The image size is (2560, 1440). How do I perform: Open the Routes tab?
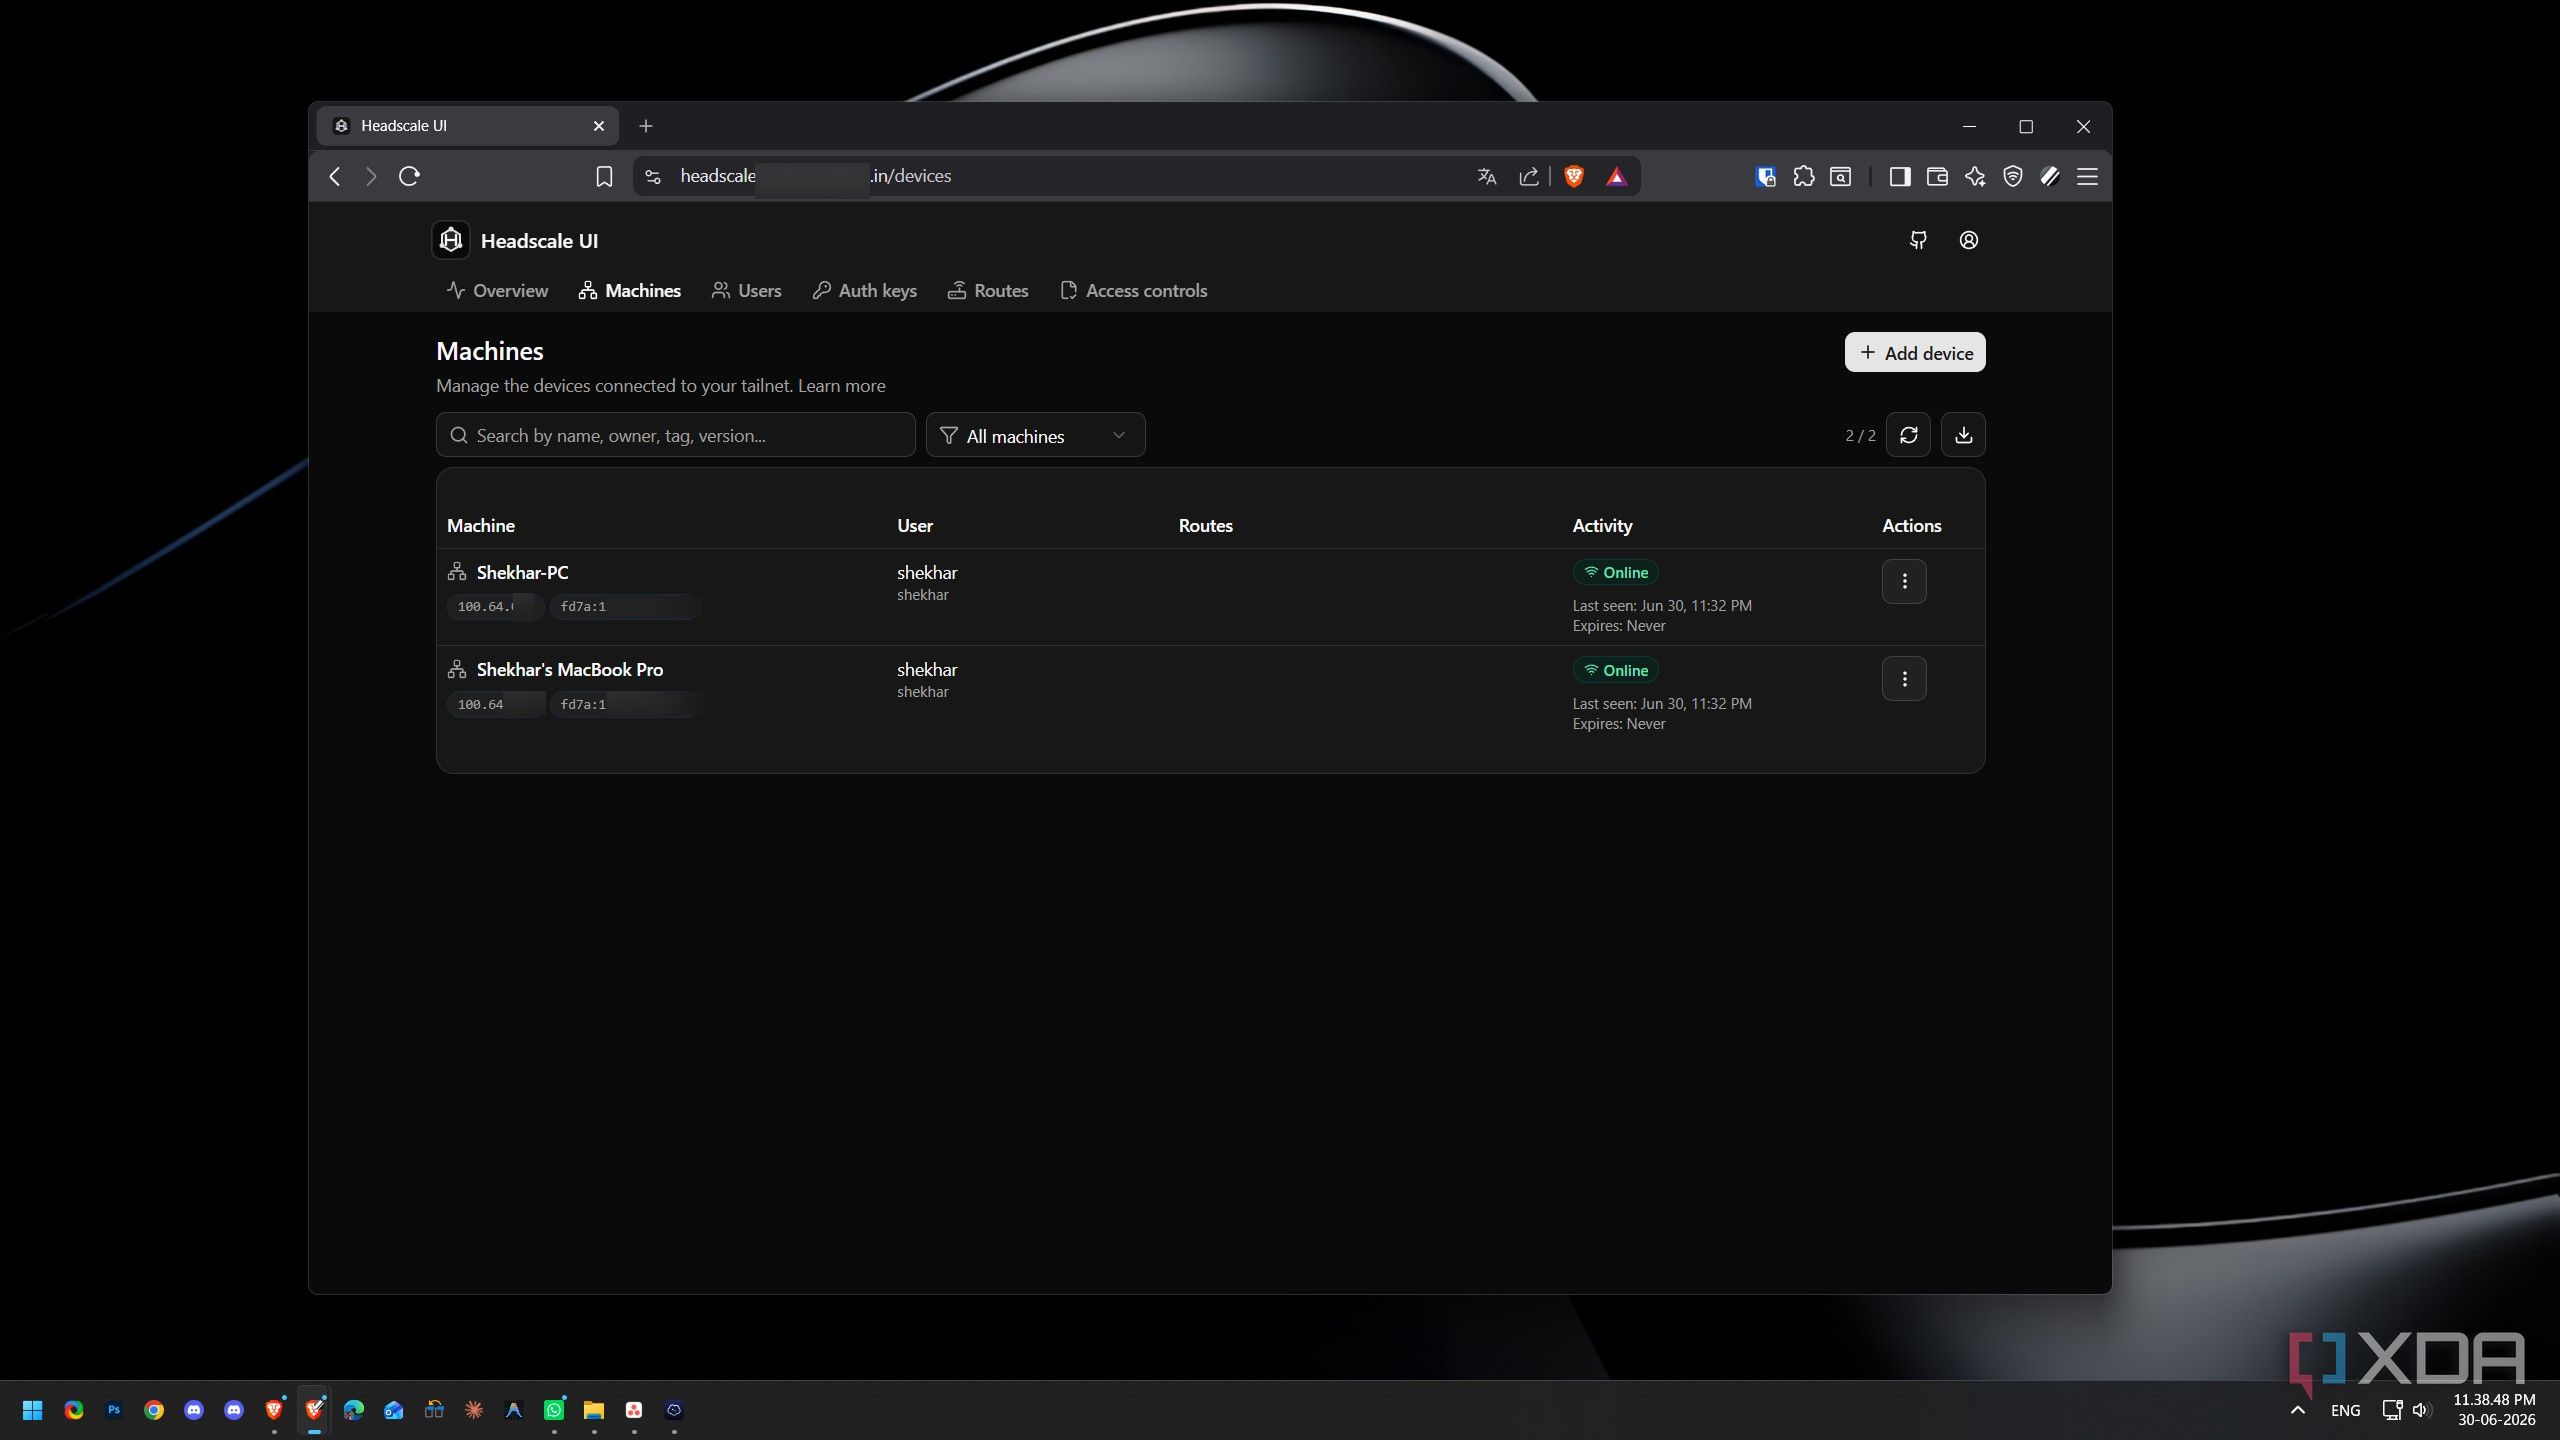(988, 291)
